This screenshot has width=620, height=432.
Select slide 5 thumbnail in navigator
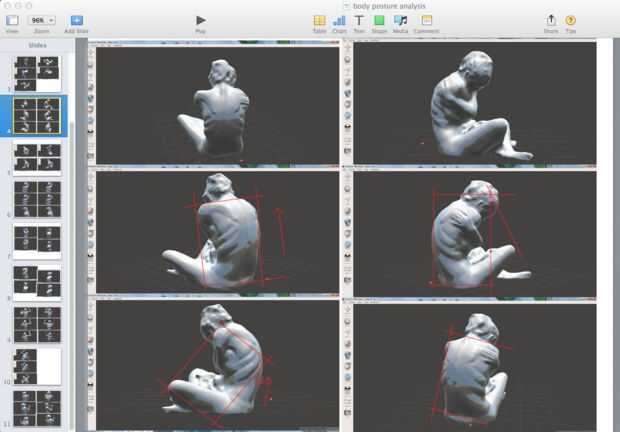[x=38, y=158]
